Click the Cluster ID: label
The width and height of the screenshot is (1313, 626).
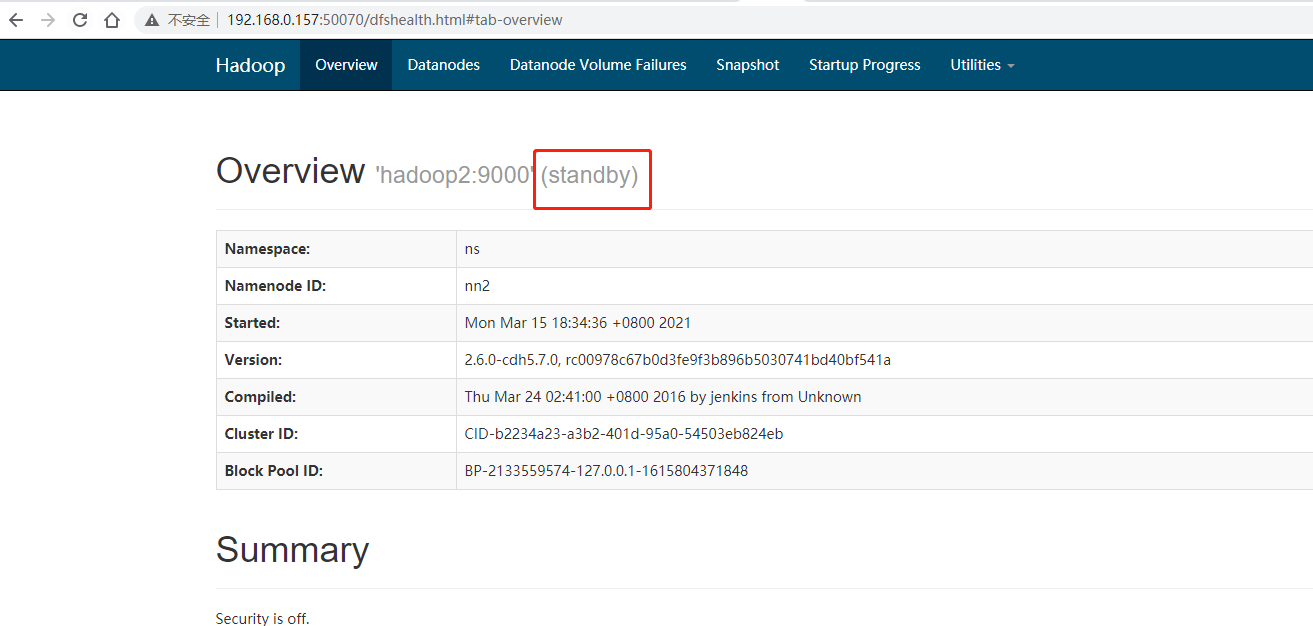261,434
